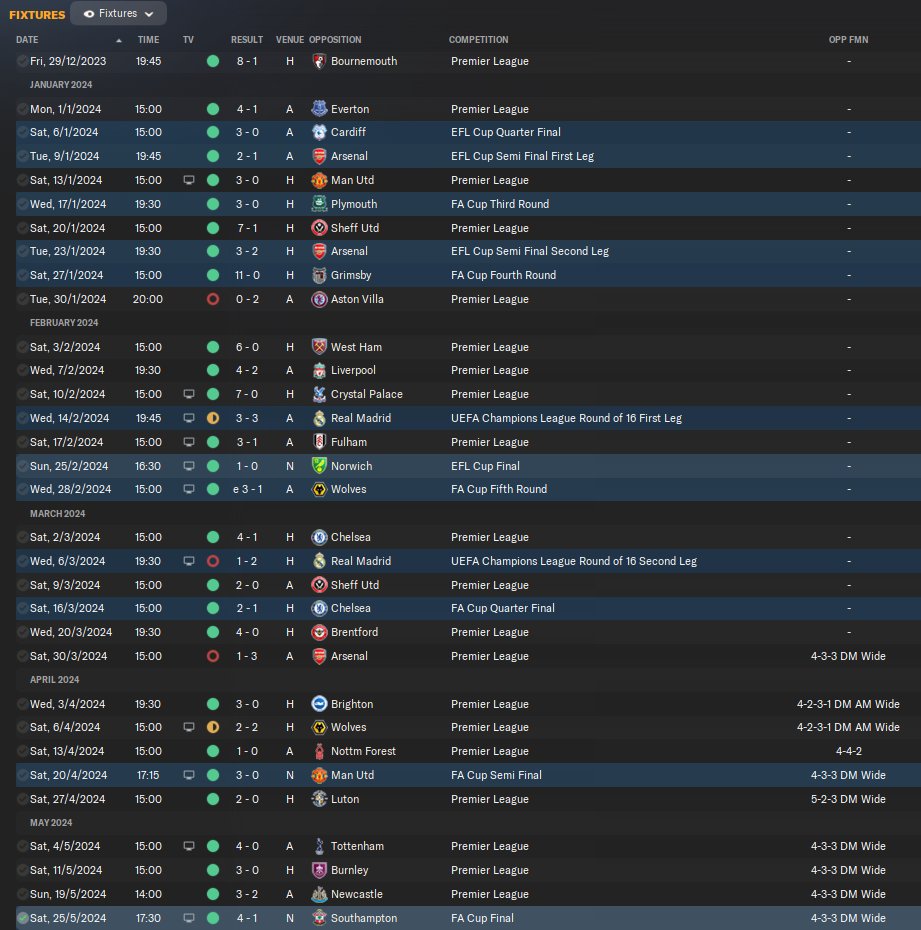Image resolution: width=921 pixels, height=930 pixels.
Task: Click the Liverpool club badge
Action: [319, 371]
